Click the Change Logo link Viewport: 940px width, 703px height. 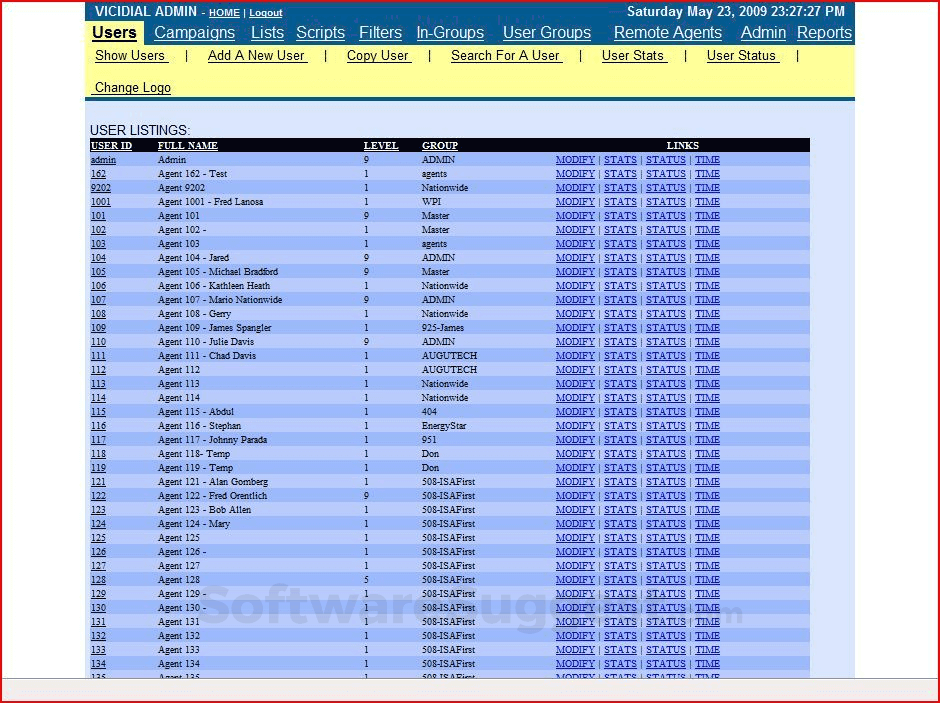pos(132,88)
